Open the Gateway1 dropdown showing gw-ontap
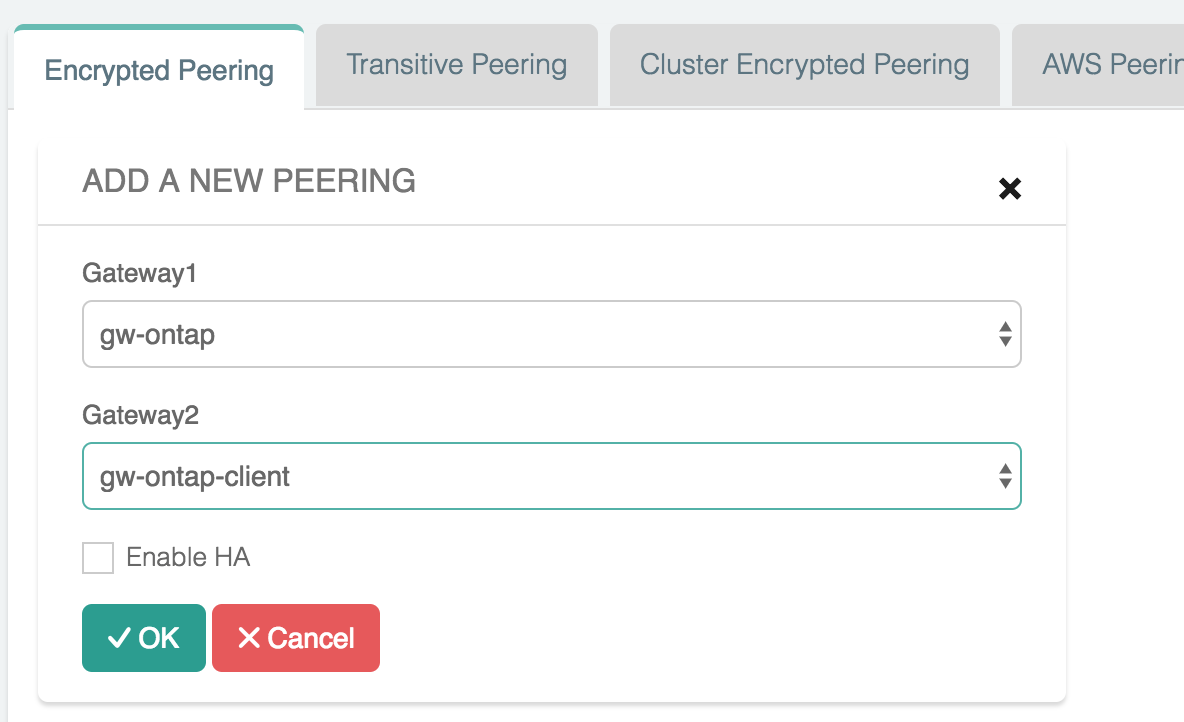 (550, 335)
